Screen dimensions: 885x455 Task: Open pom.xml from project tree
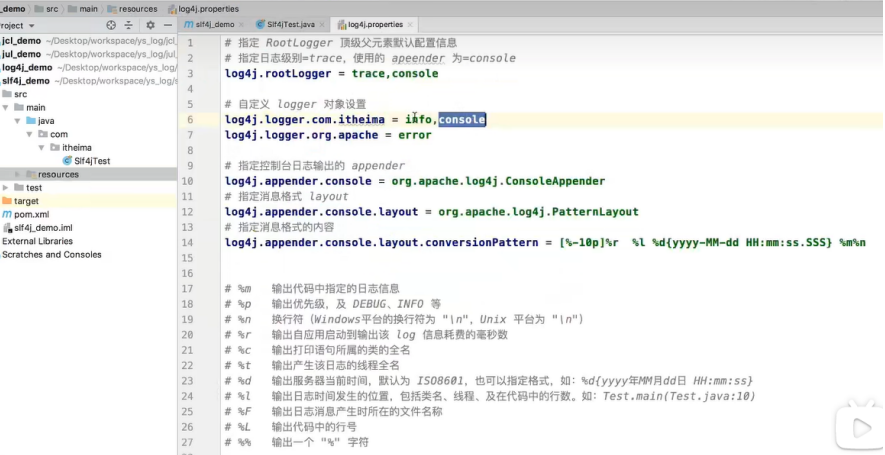point(32,215)
